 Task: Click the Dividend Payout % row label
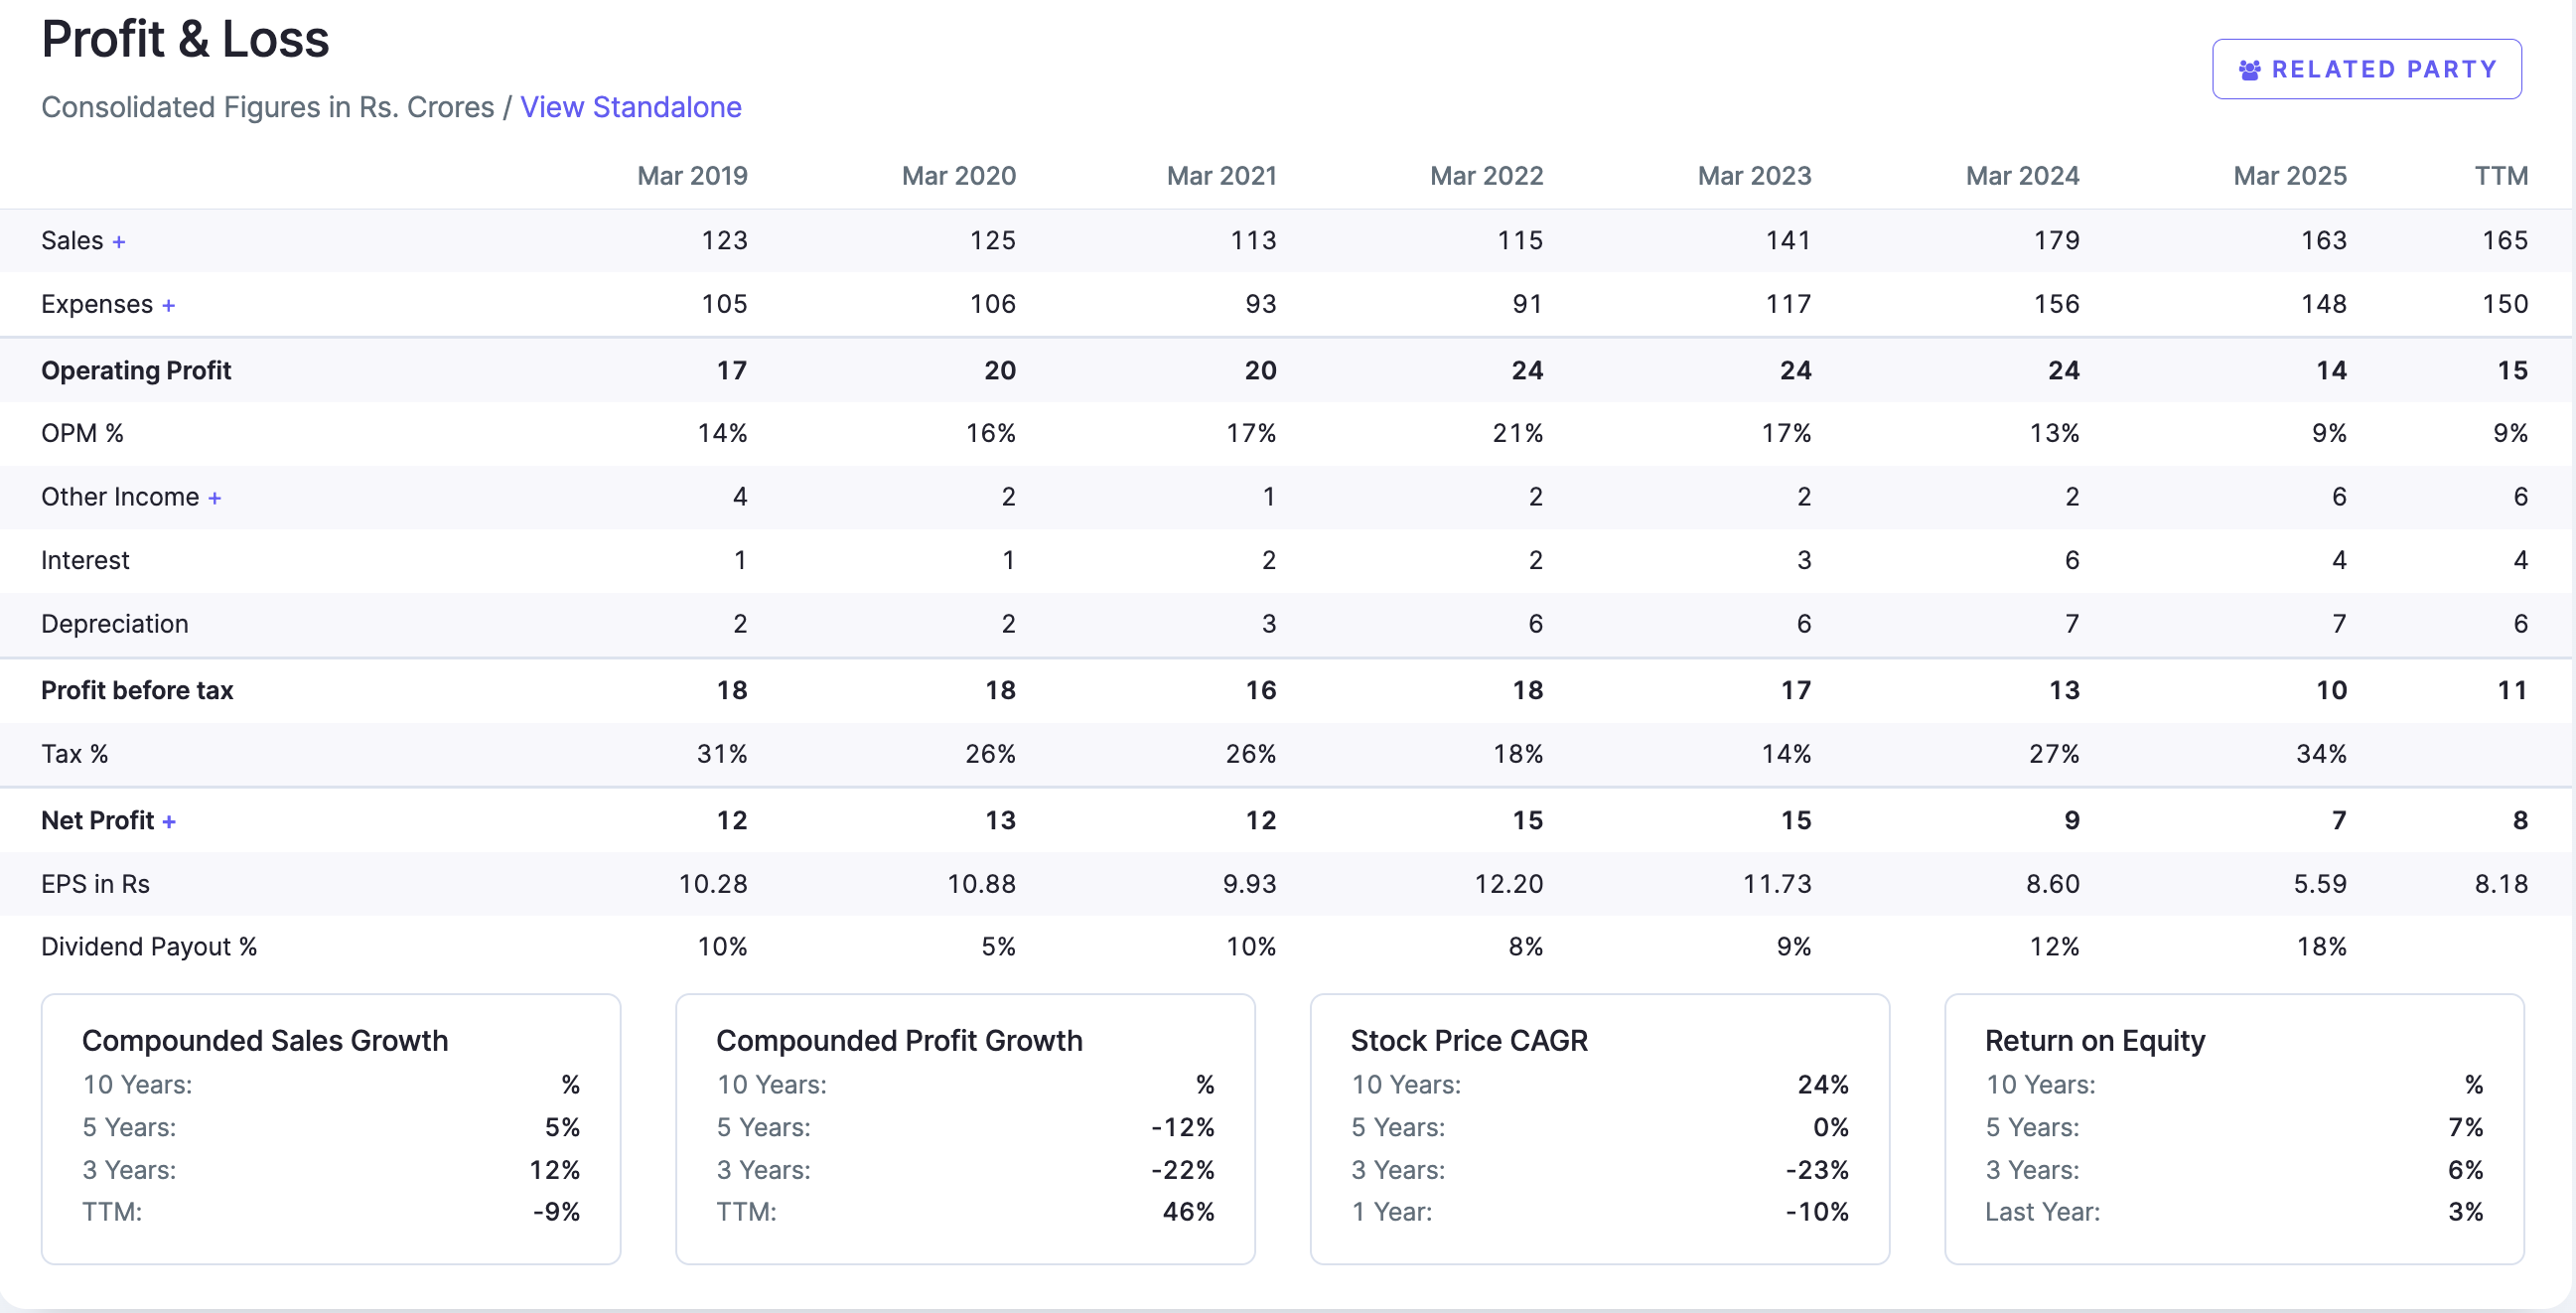pyautogui.click(x=149, y=947)
